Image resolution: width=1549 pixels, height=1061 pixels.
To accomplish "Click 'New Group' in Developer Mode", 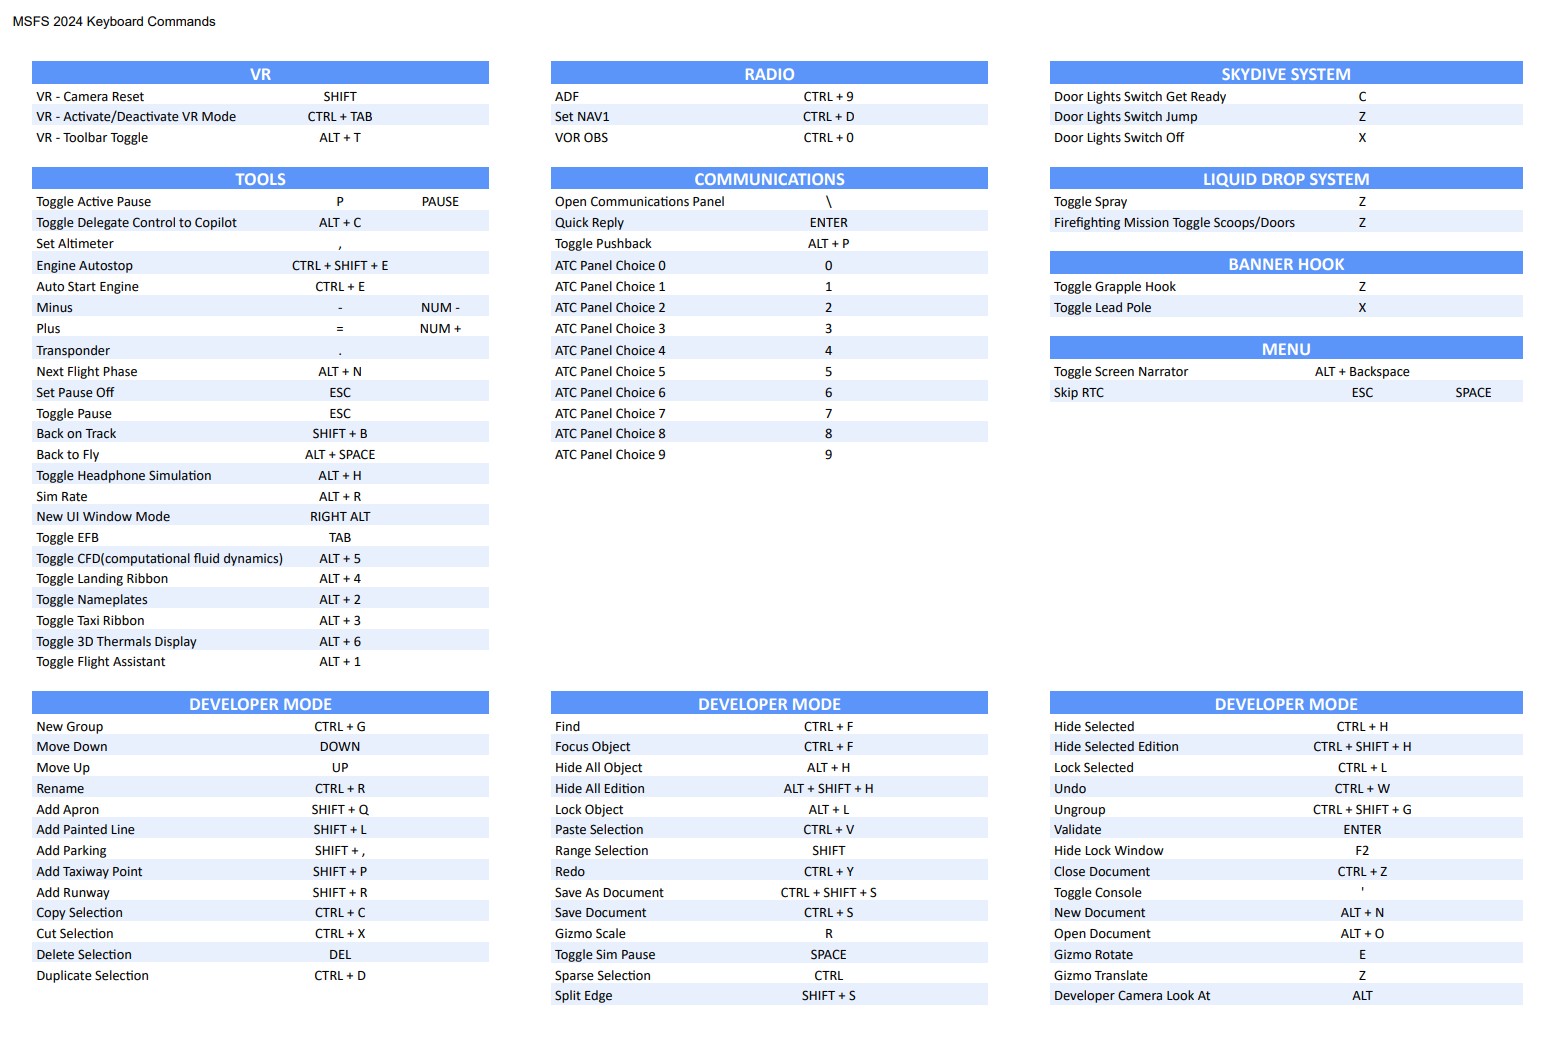I will pyautogui.click(x=70, y=727).
